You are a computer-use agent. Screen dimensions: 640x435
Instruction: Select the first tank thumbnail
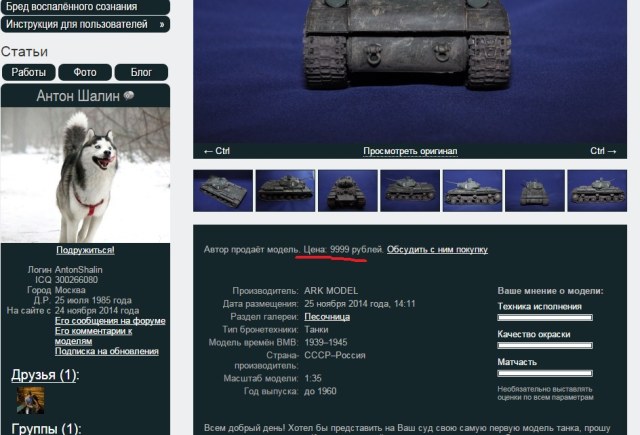point(223,191)
